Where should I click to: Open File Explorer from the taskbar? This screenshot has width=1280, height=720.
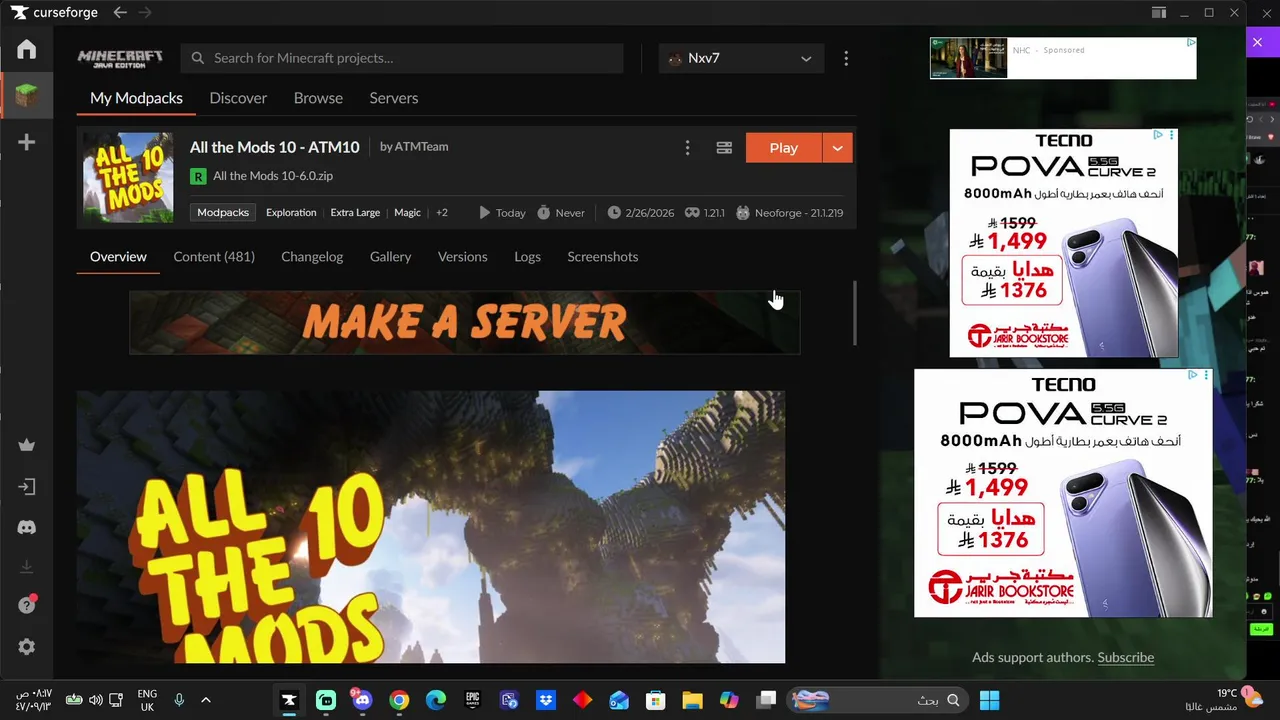click(692, 700)
